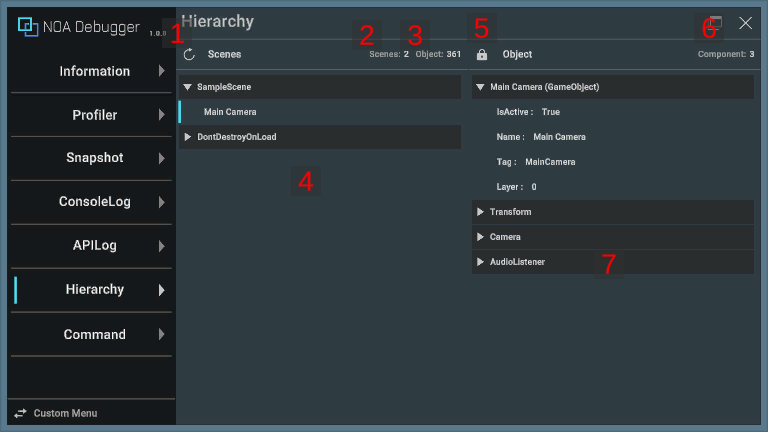Click the Custom Menu label

[65, 413]
